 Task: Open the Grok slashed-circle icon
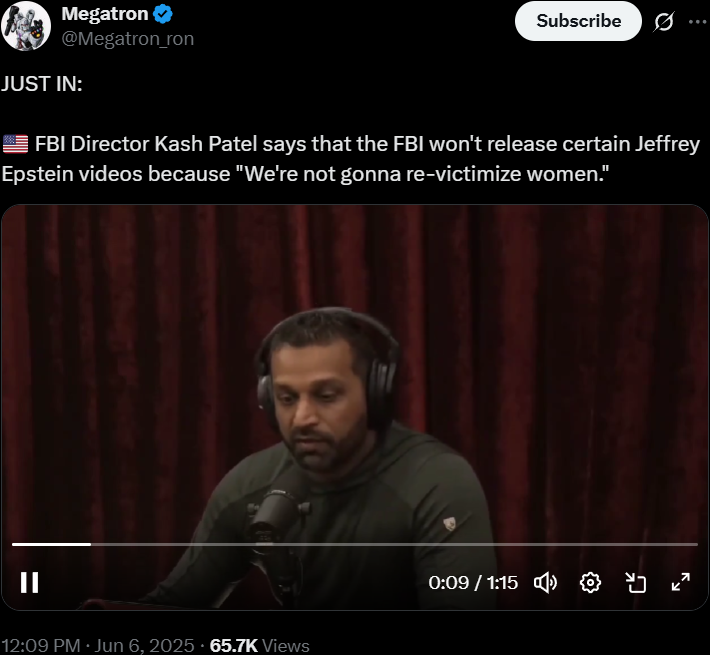coord(664,21)
